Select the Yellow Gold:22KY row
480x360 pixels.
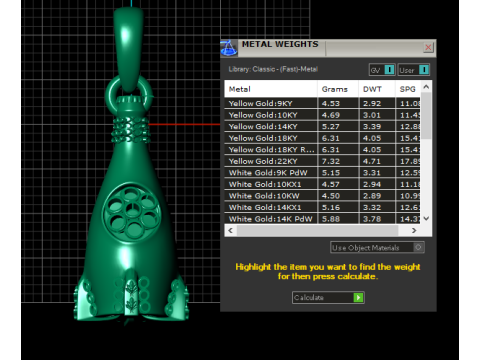coord(322,161)
